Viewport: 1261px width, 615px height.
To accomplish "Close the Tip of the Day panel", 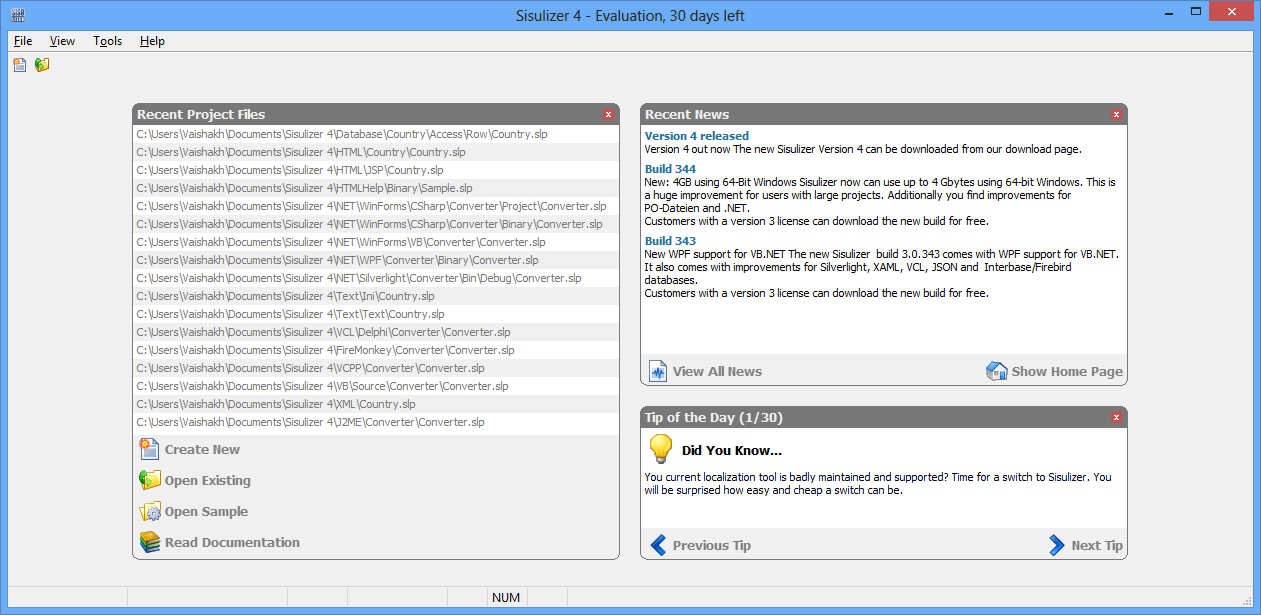I will [1116, 418].
